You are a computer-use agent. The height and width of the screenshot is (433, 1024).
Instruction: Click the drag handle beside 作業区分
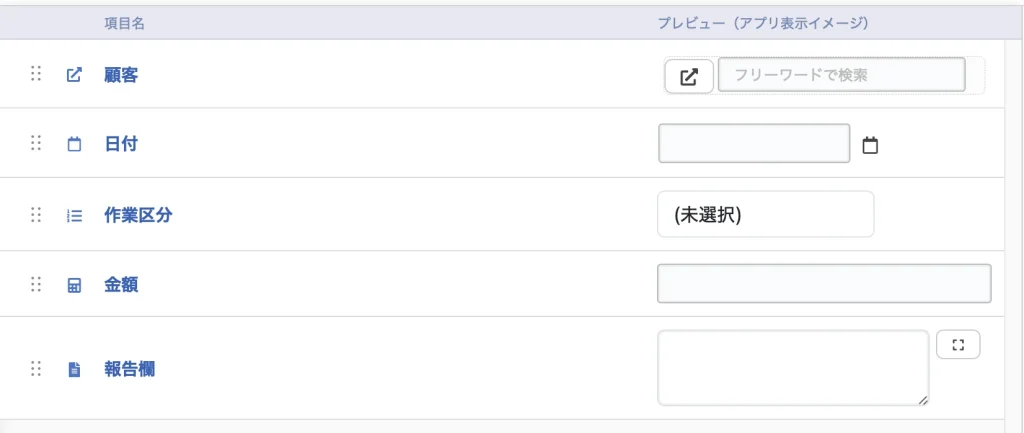[x=36, y=214]
